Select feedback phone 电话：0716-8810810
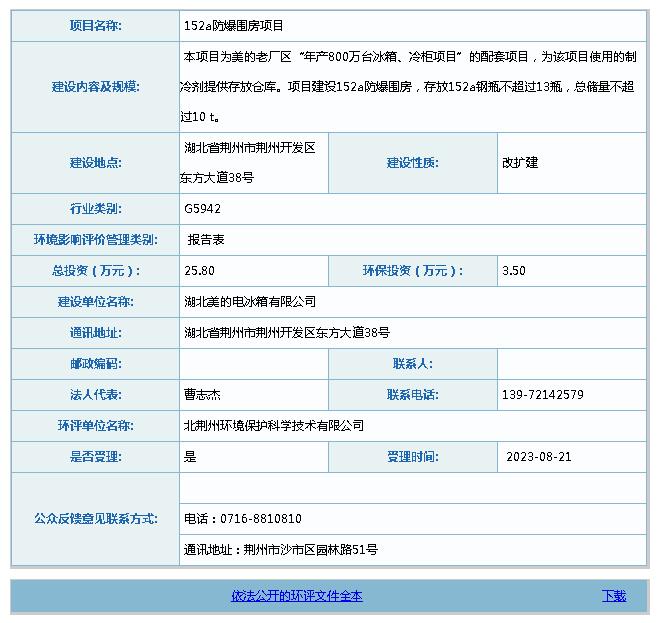The height and width of the screenshot is (623, 661). (x=243, y=519)
